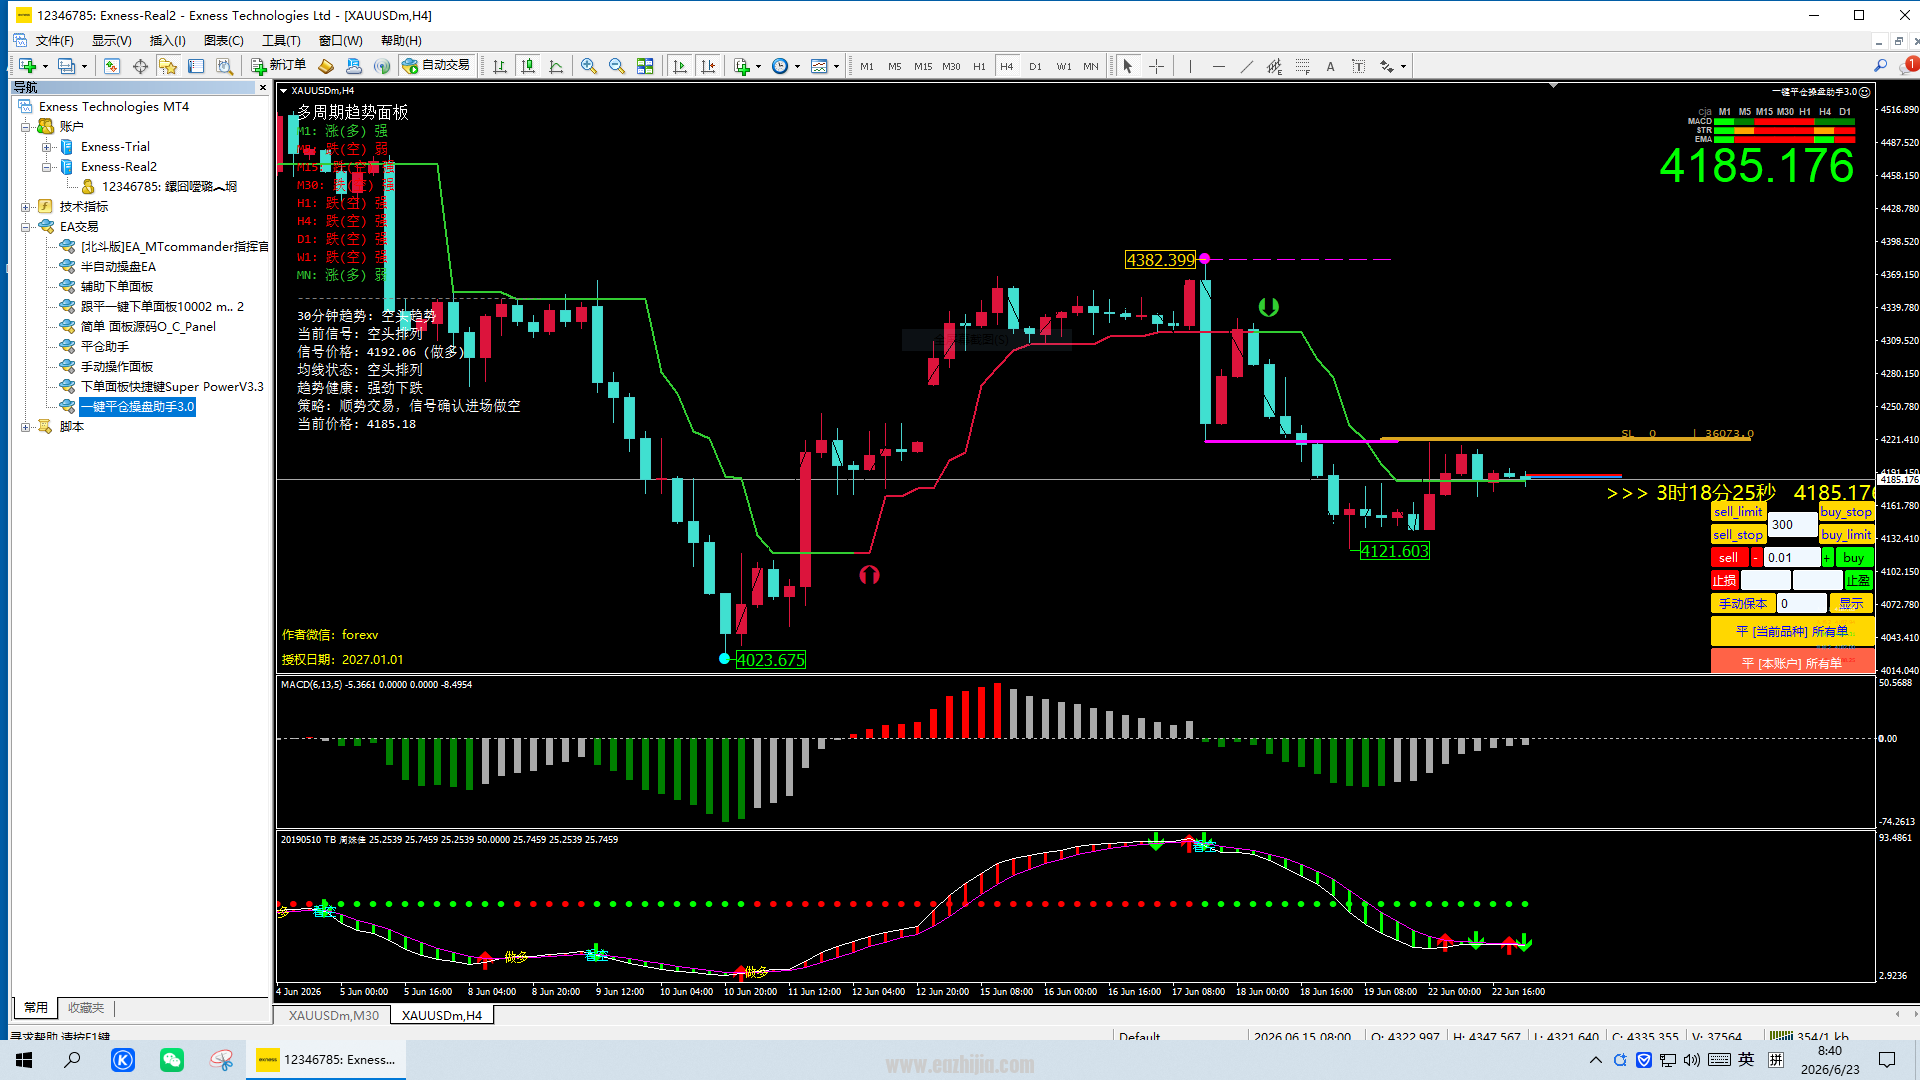
Task: Click the red sell button
Action: pos(1729,558)
